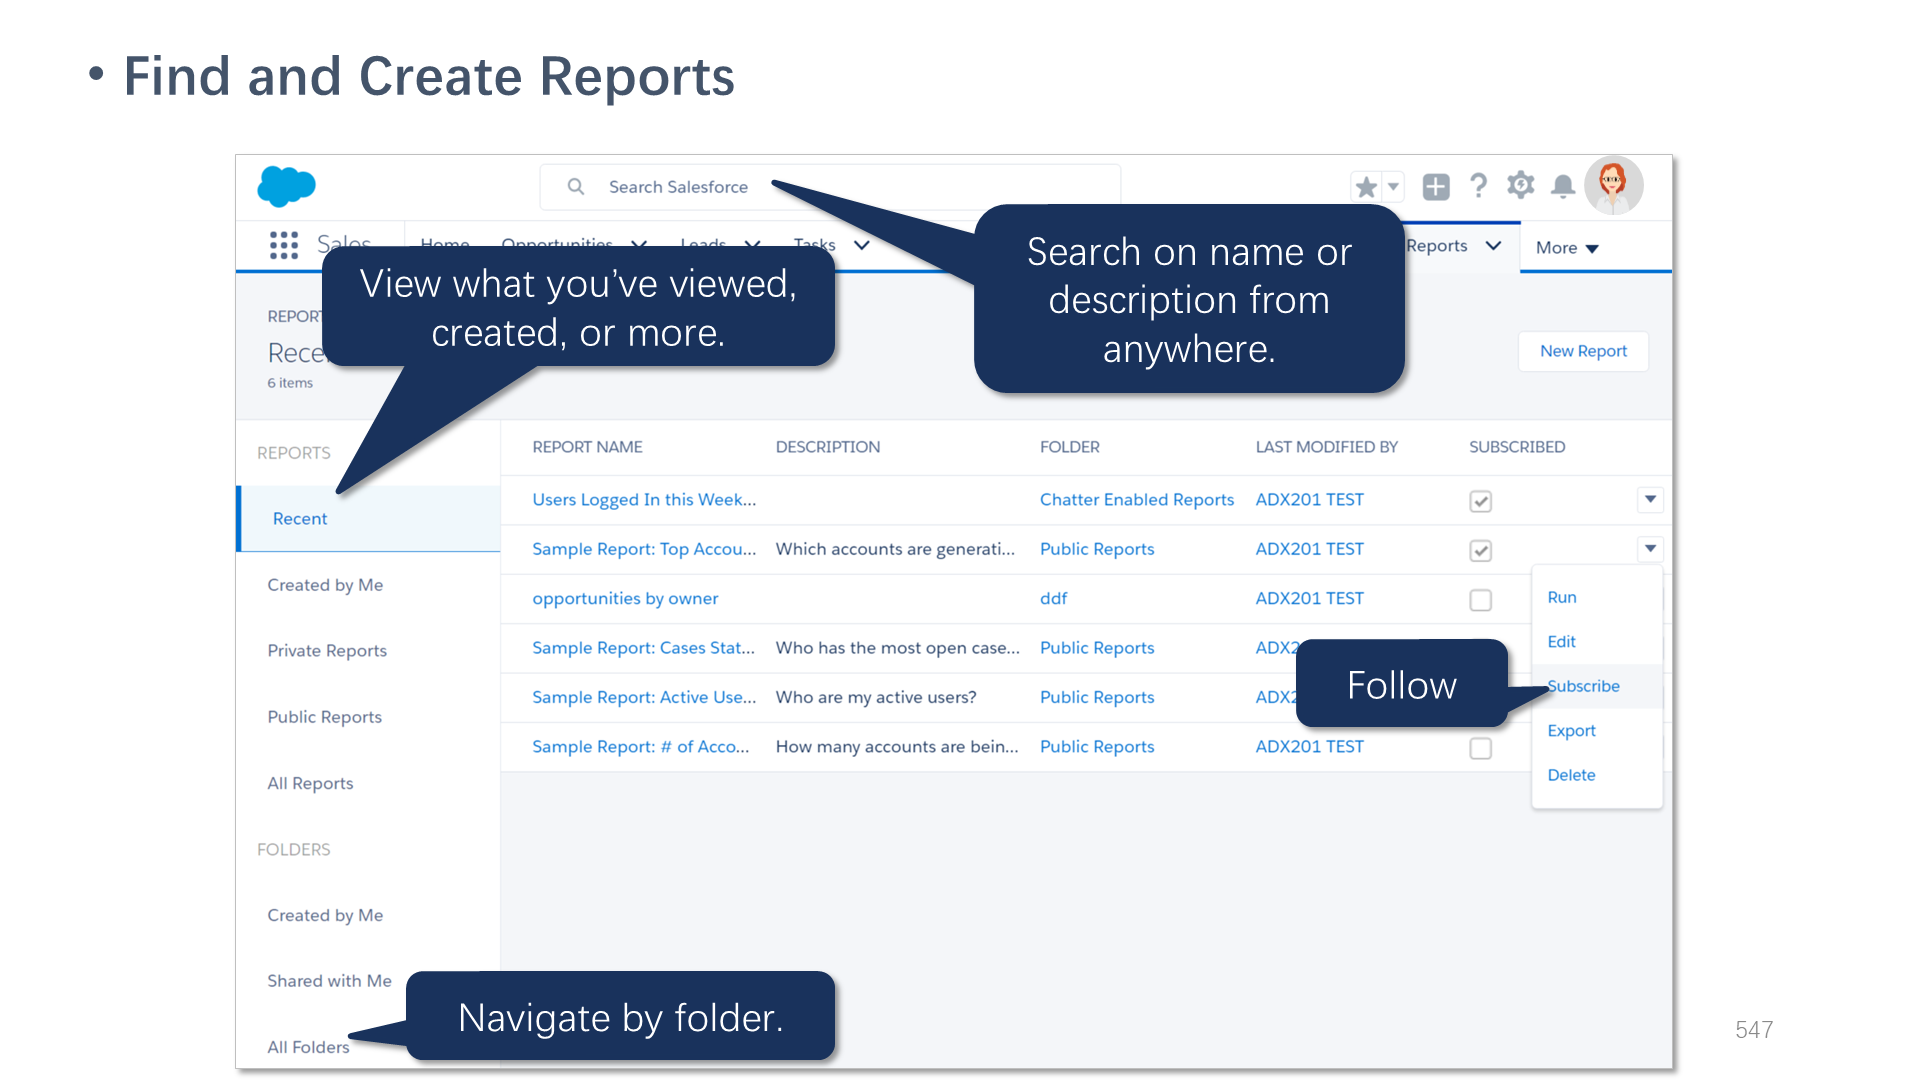Open ADX201 TEST for opportunities by owner

click(x=1310, y=598)
